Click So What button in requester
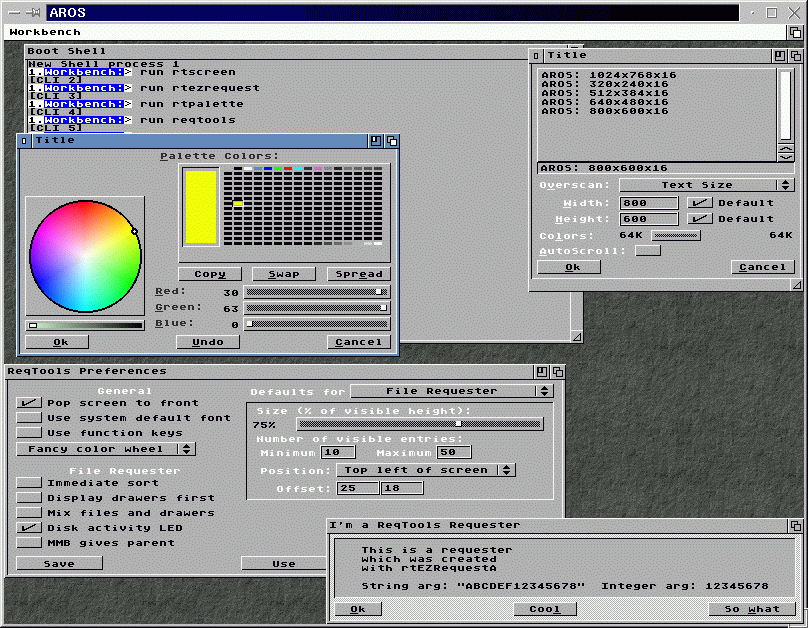The height and width of the screenshot is (628, 808). (x=752, y=609)
